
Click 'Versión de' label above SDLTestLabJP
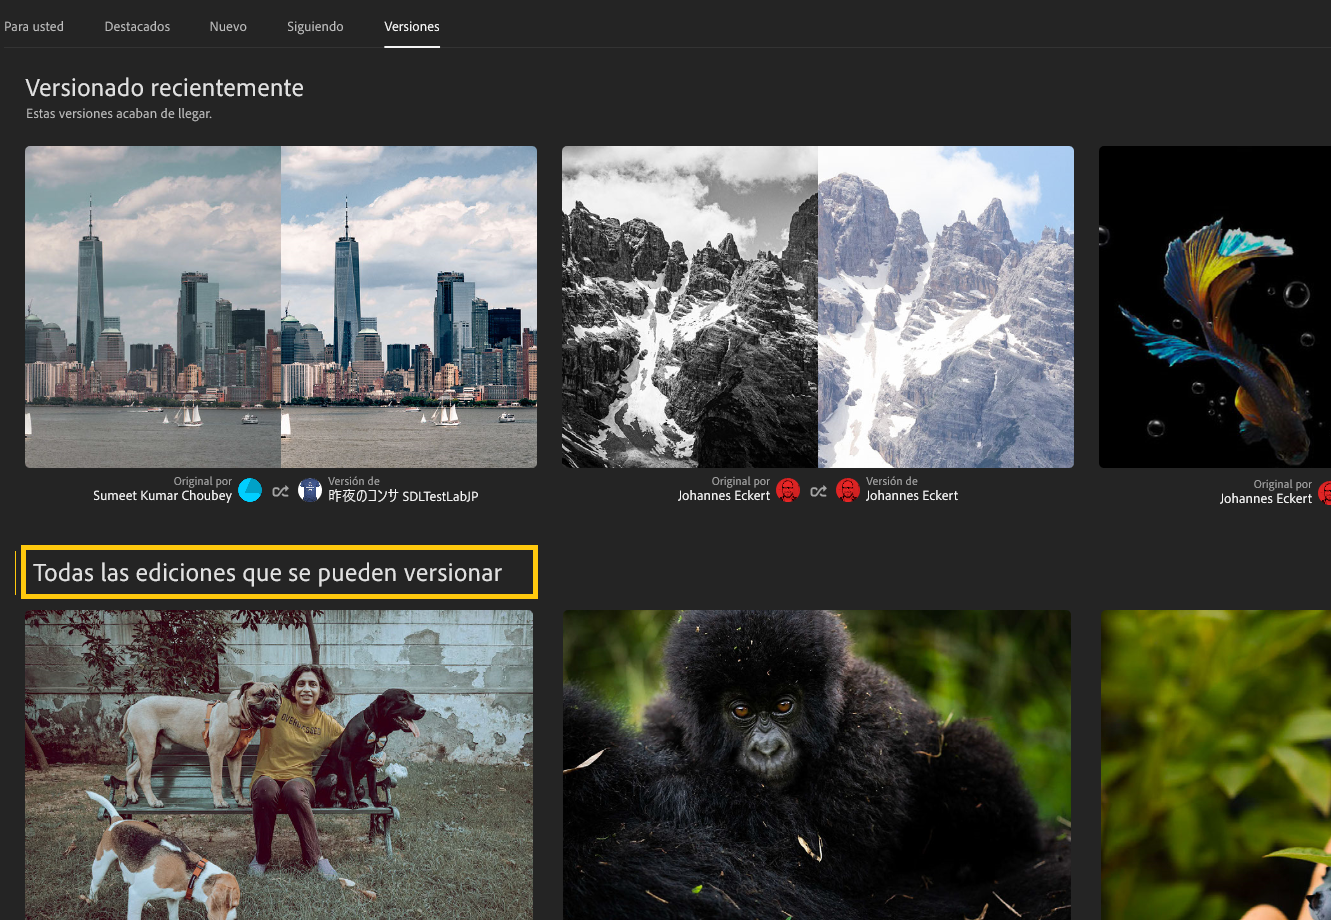click(x=354, y=482)
